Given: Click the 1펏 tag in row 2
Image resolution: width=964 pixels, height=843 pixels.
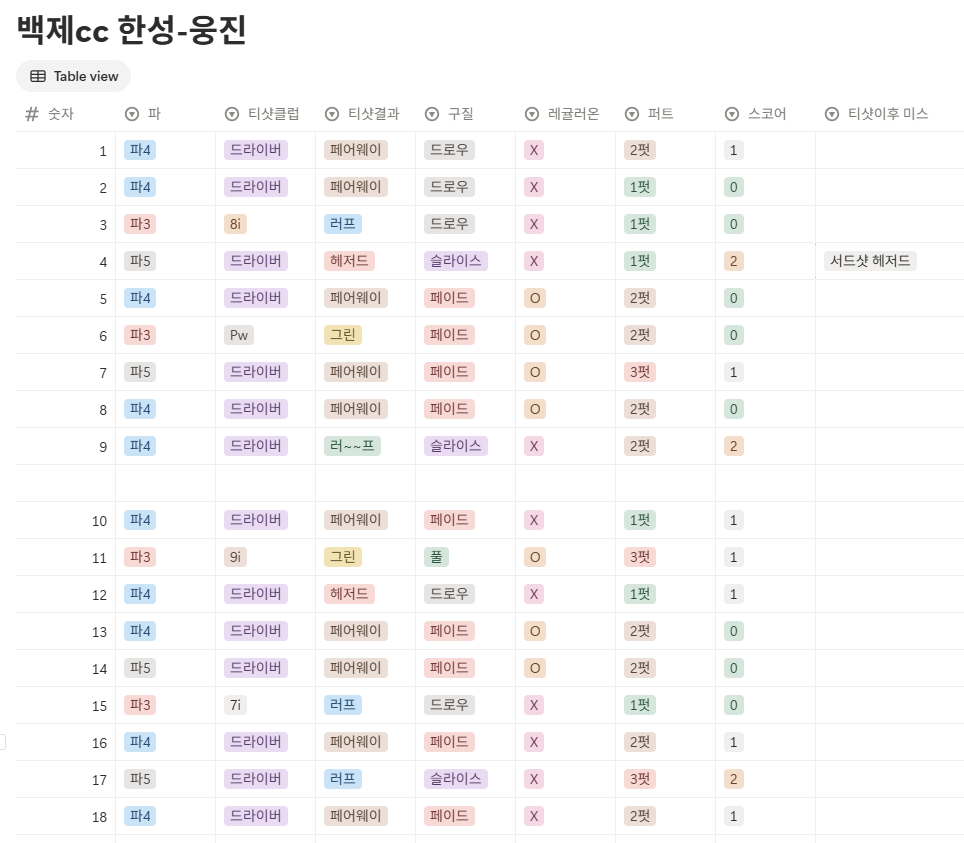Looking at the screenshot, I should 640,187.
